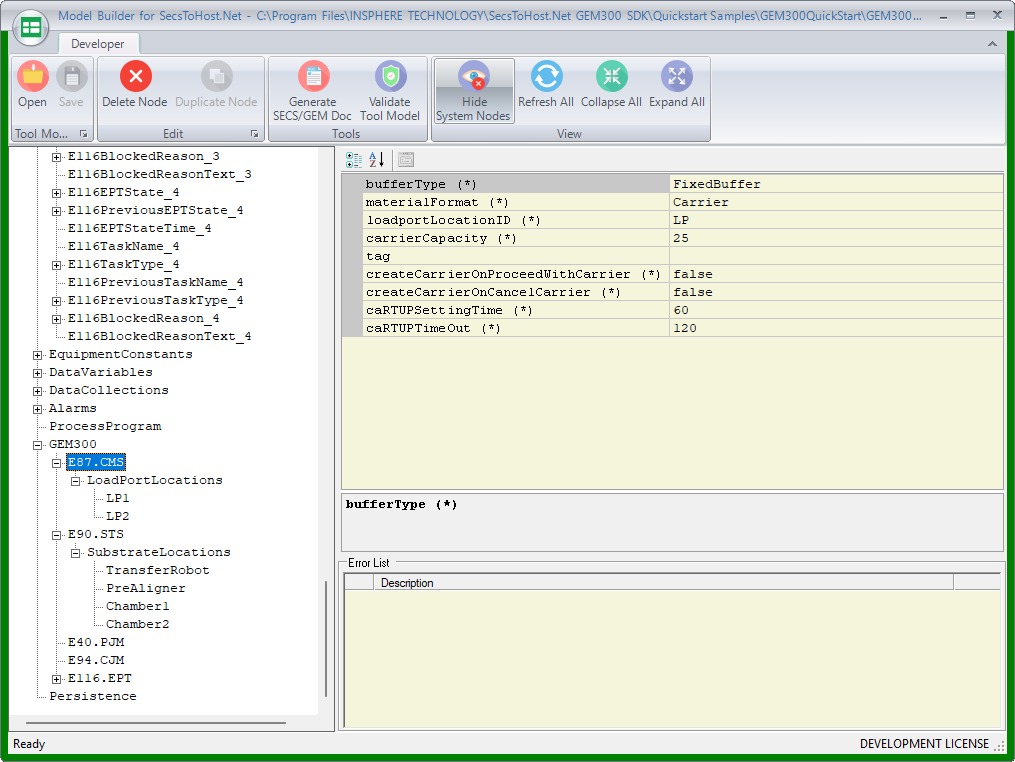
Task: Click the Validate Tool Model icon
Action: click(x=390, y=77)
